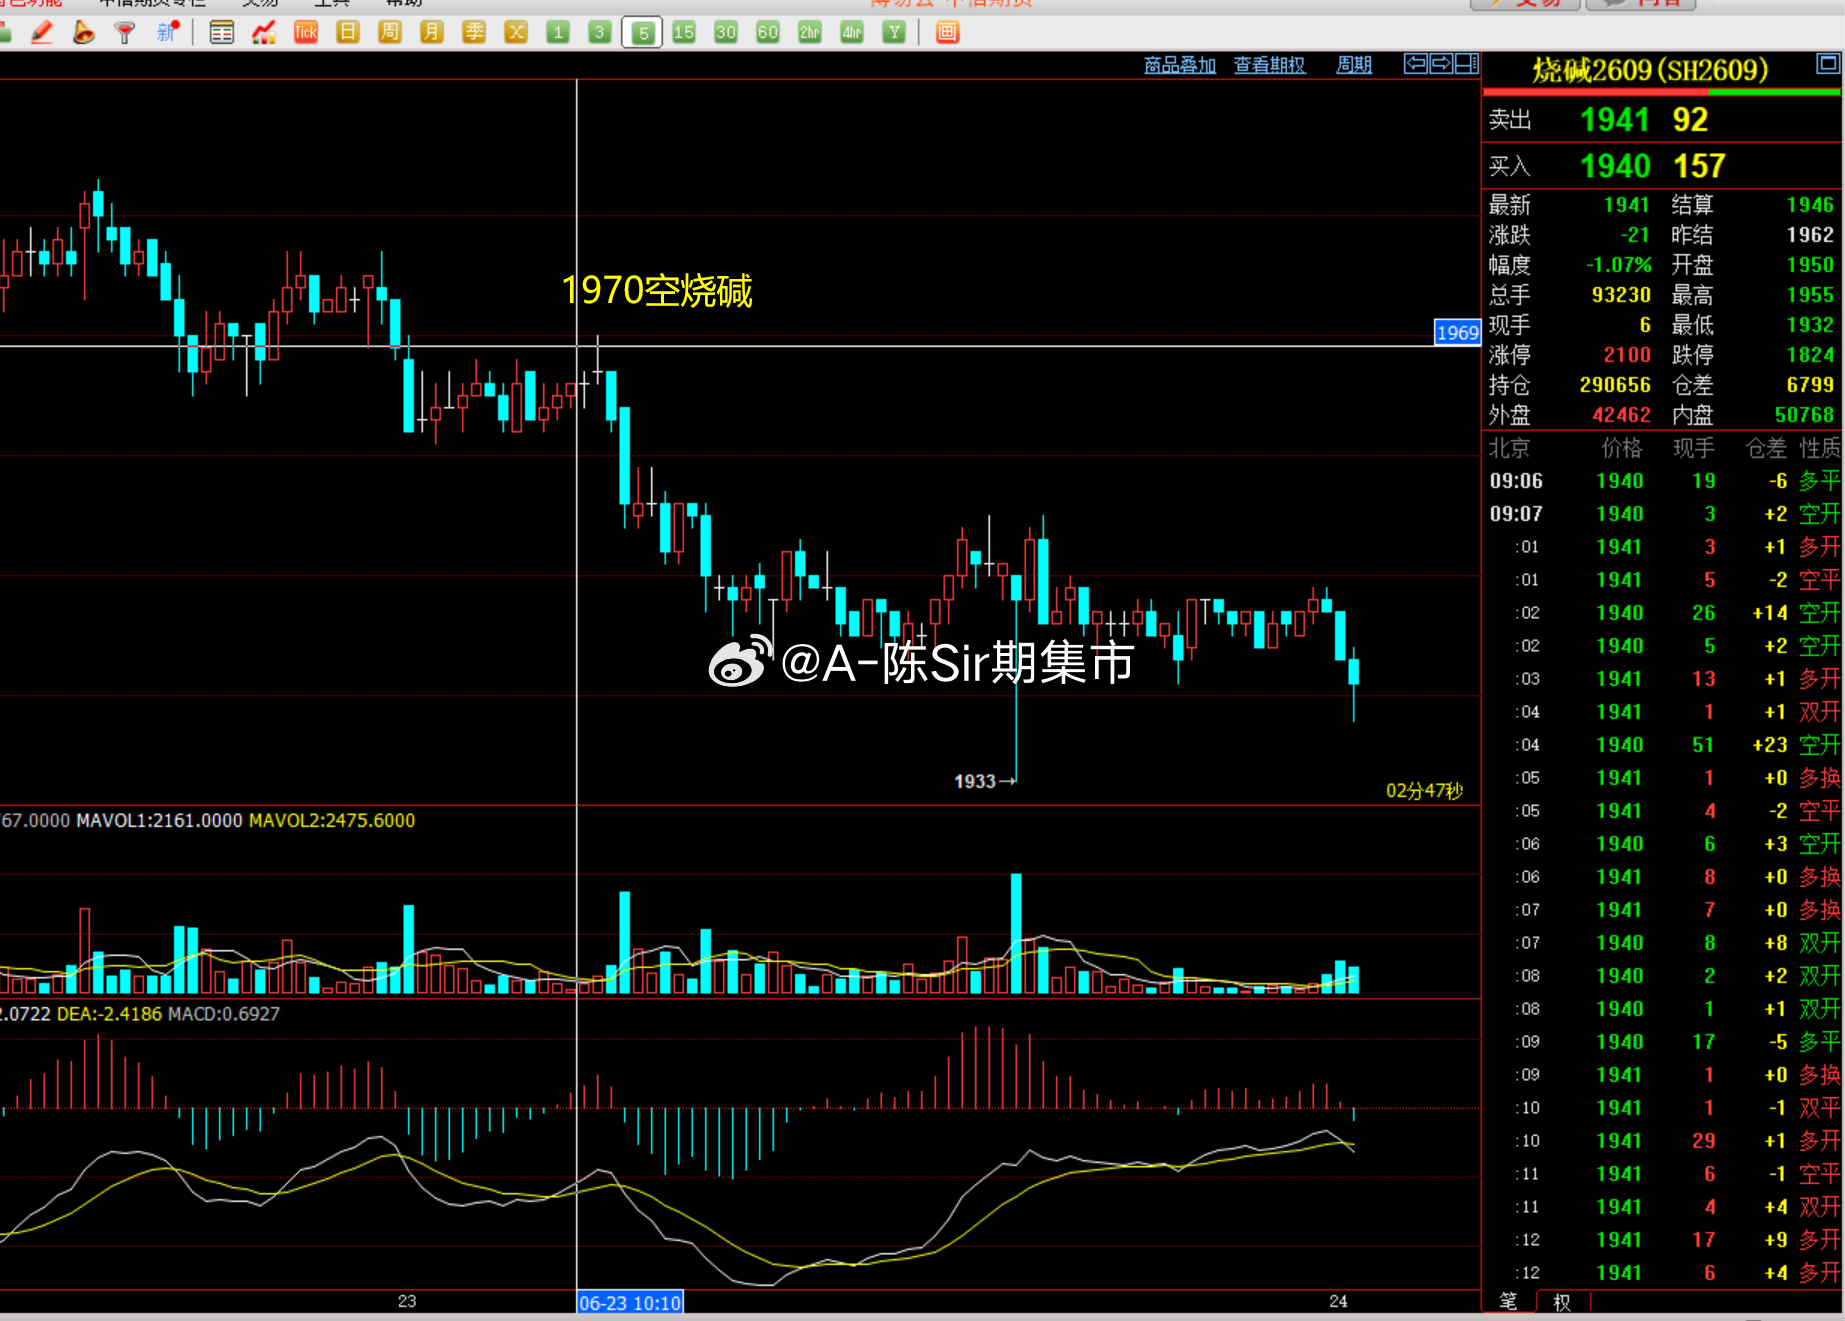Click the 结算 value 1946
1845x1321 pixels.
pyautogui.click(x=1811, y=205)
